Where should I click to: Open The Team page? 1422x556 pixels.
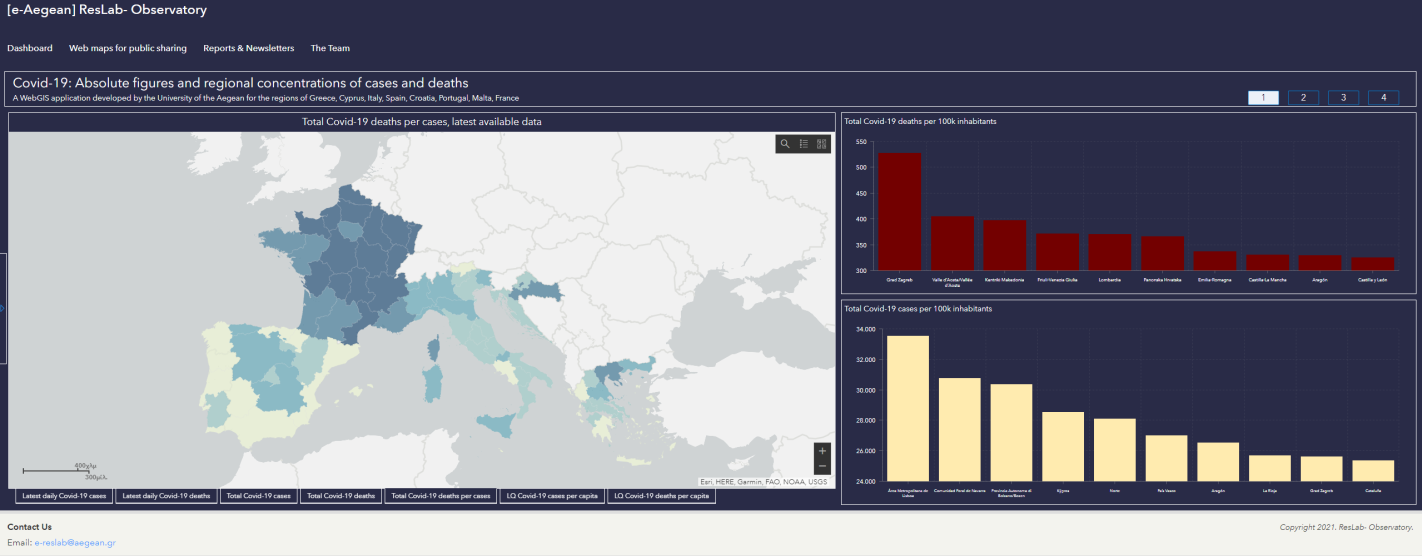click(330, 48)
